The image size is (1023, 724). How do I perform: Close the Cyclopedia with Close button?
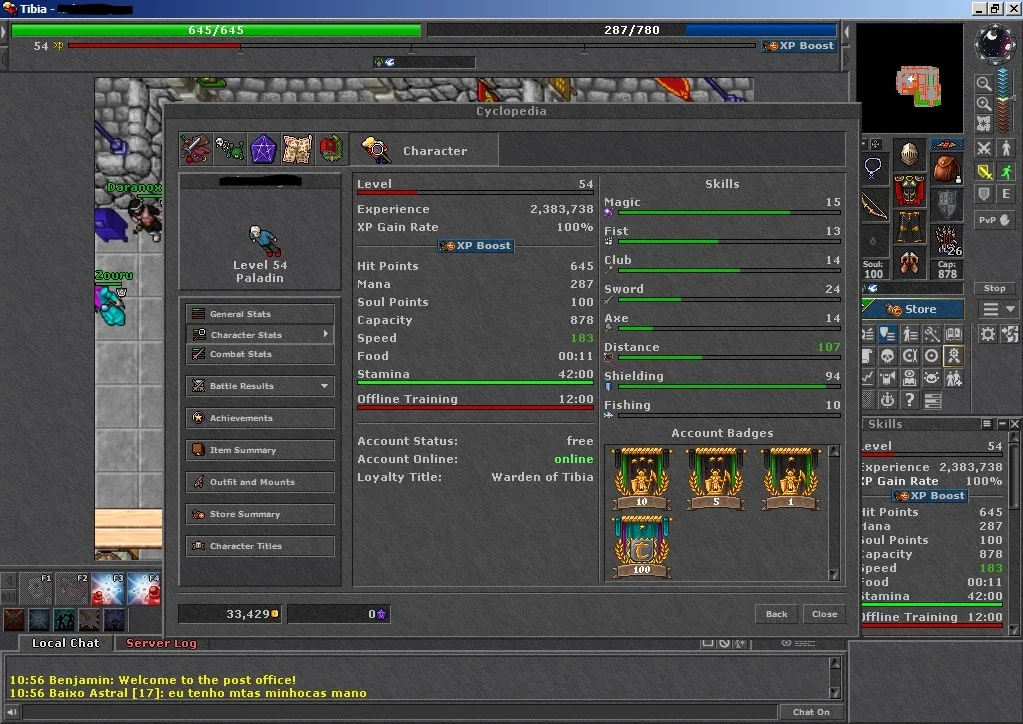824,614
